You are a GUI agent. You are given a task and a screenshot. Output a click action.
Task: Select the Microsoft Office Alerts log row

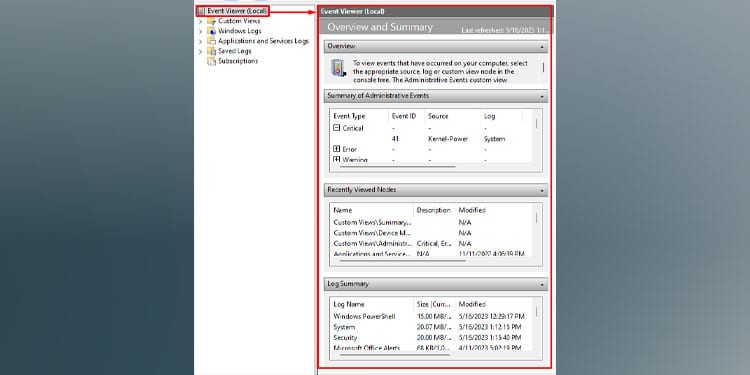click(x=430, y=348)
